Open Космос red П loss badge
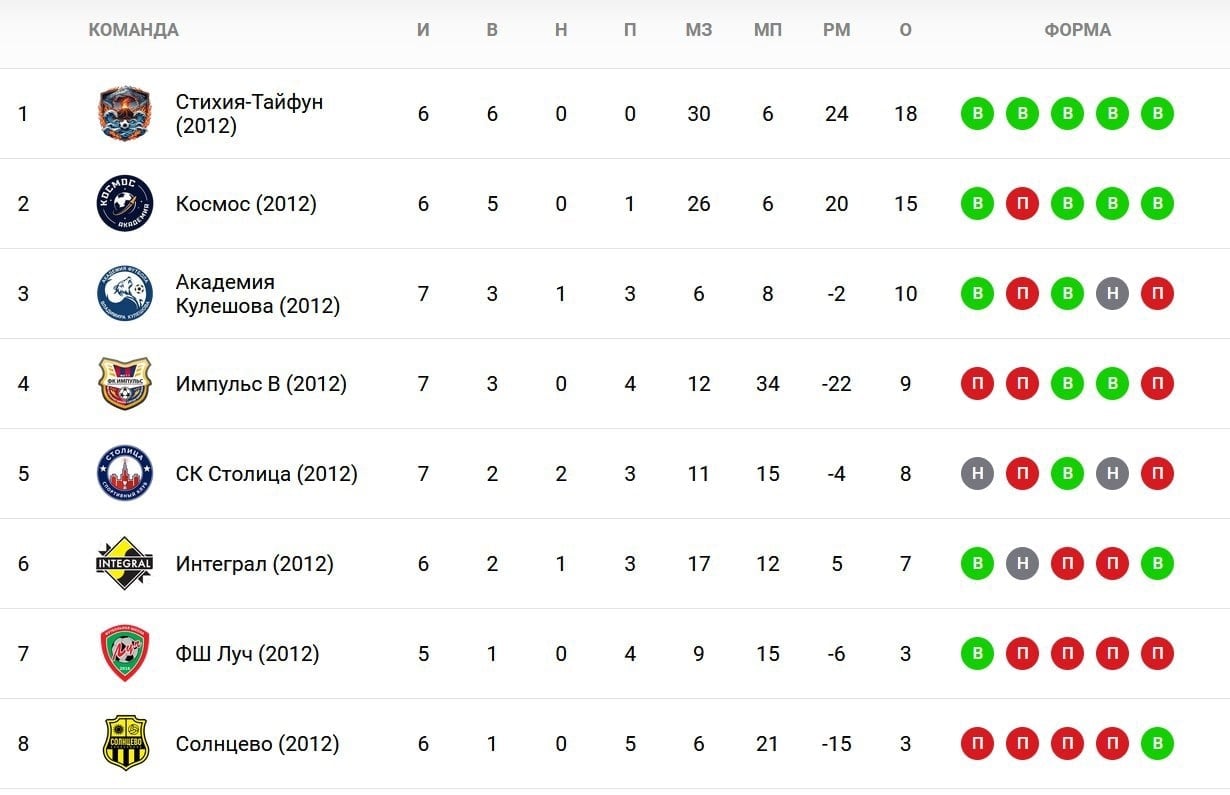The width and height of the screenshot is (1230, 795). click(1022, 204)
